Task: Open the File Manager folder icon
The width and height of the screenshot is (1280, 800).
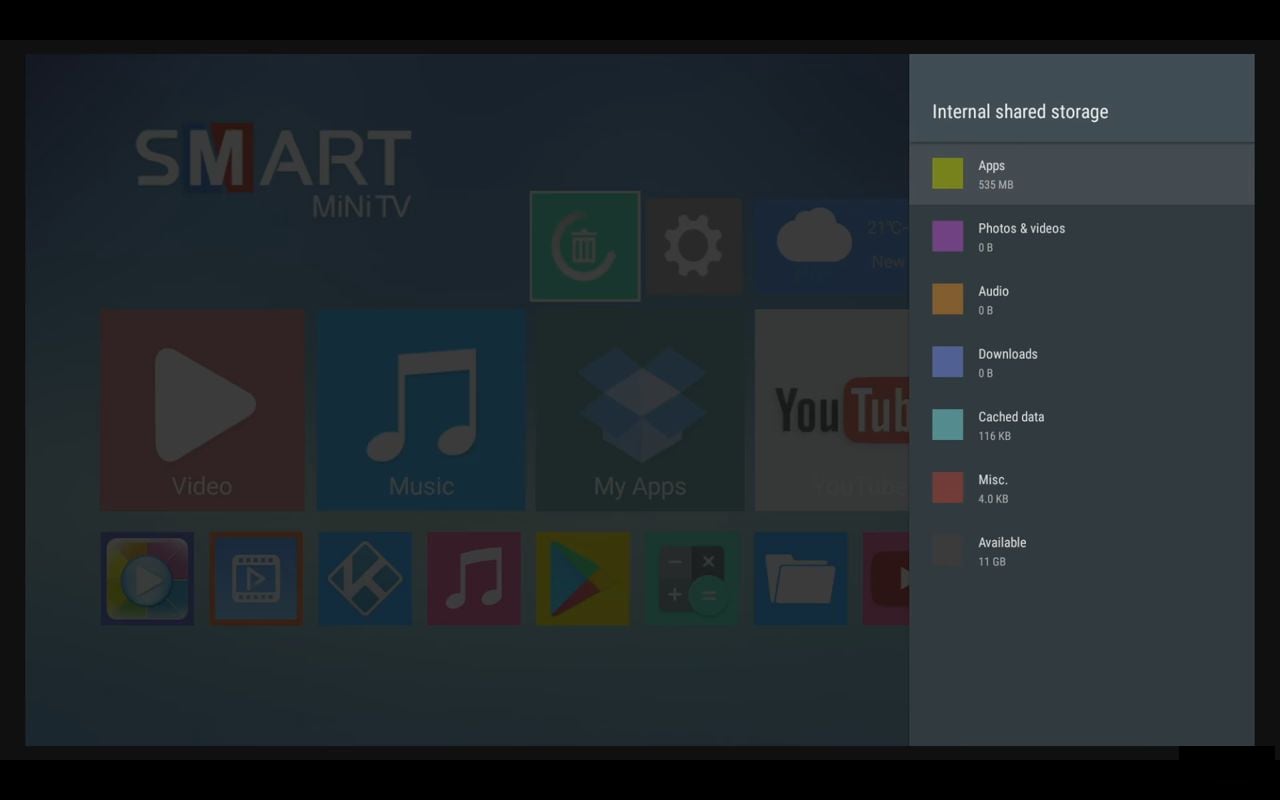Action: [801, 578]
